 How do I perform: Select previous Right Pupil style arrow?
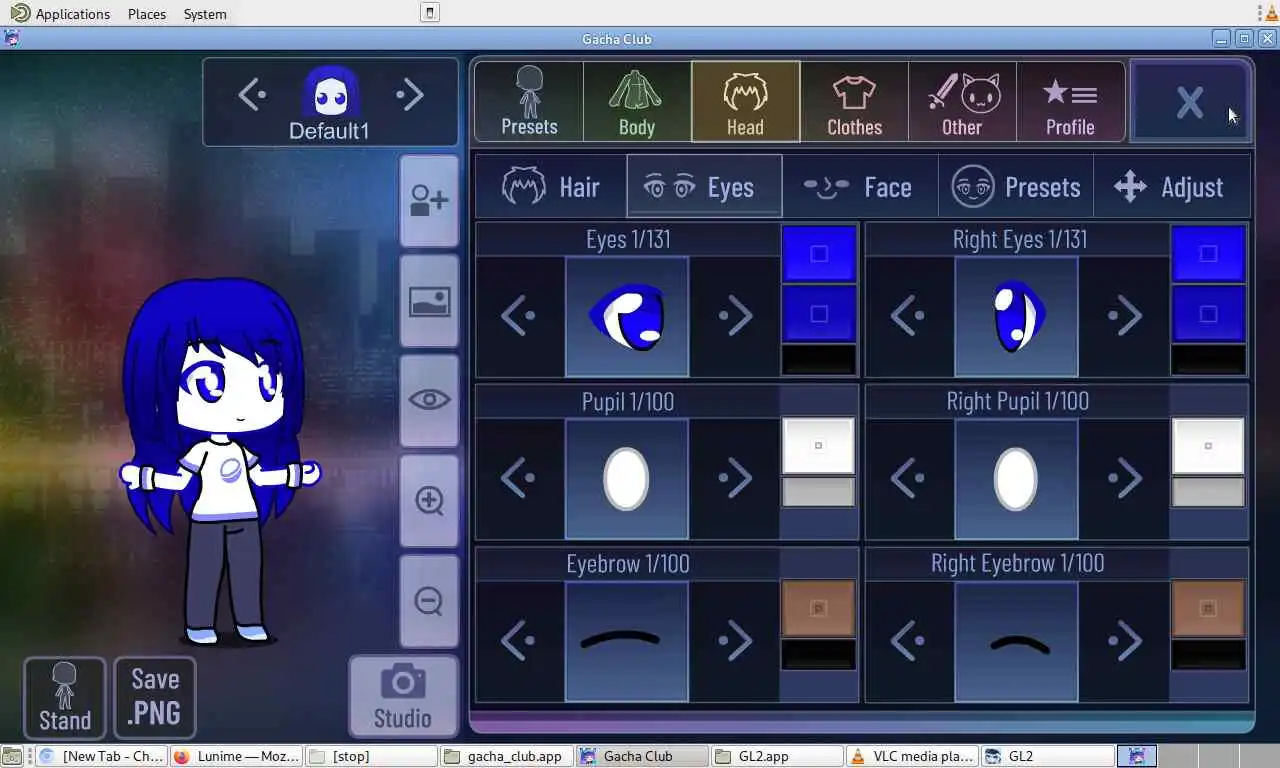tap(908, 478)
